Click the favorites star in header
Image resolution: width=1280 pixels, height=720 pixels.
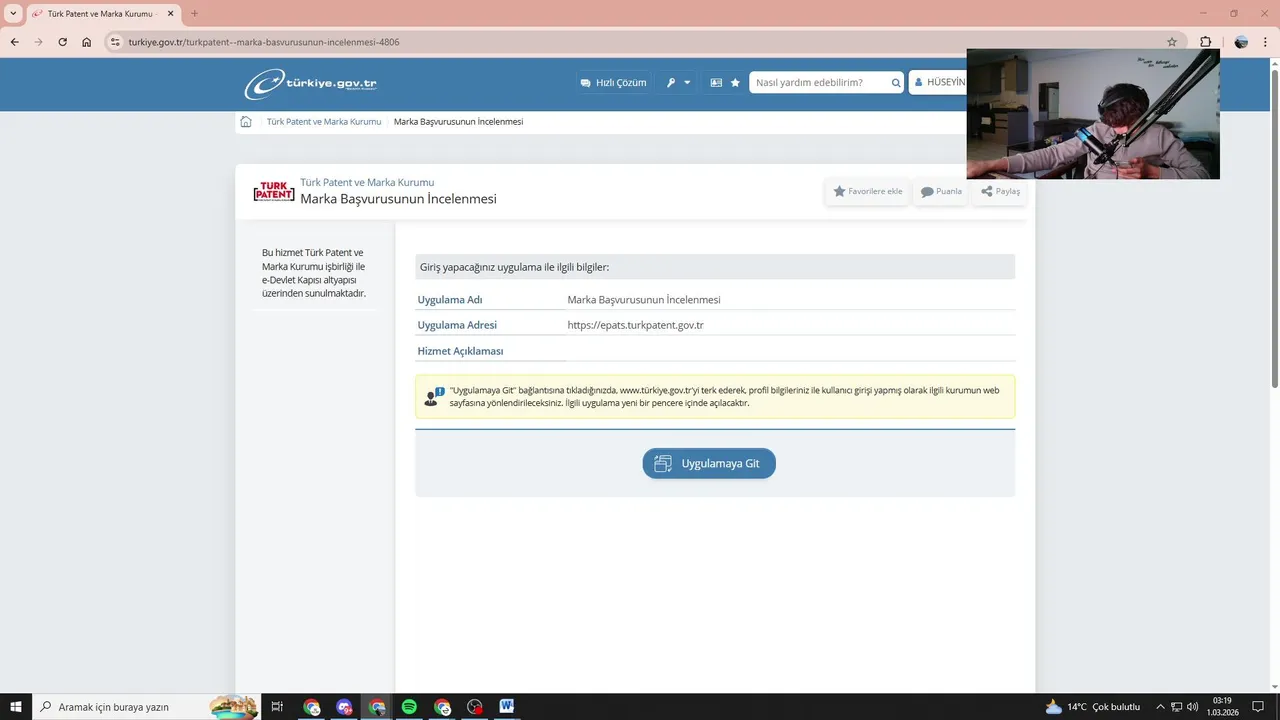pos(735,83)
